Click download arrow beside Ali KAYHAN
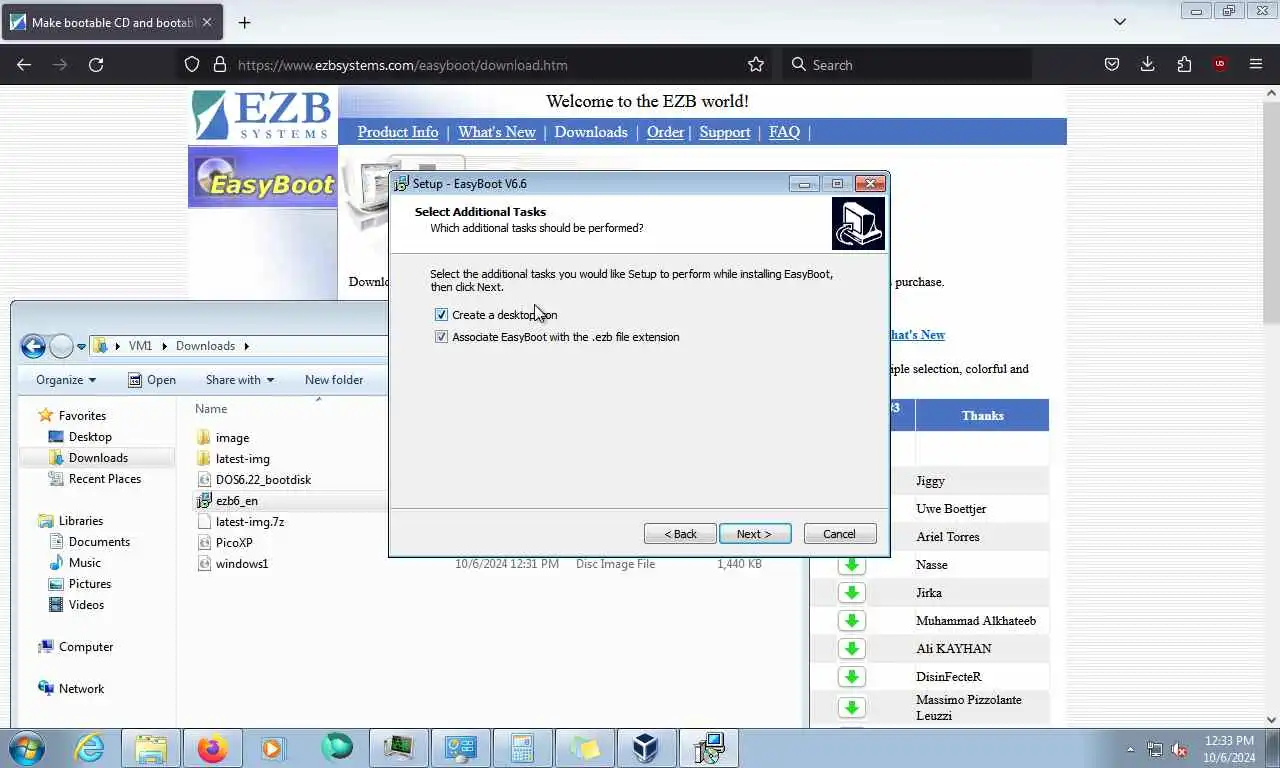The image size is (1280, 768). click(x=852, y=649)
